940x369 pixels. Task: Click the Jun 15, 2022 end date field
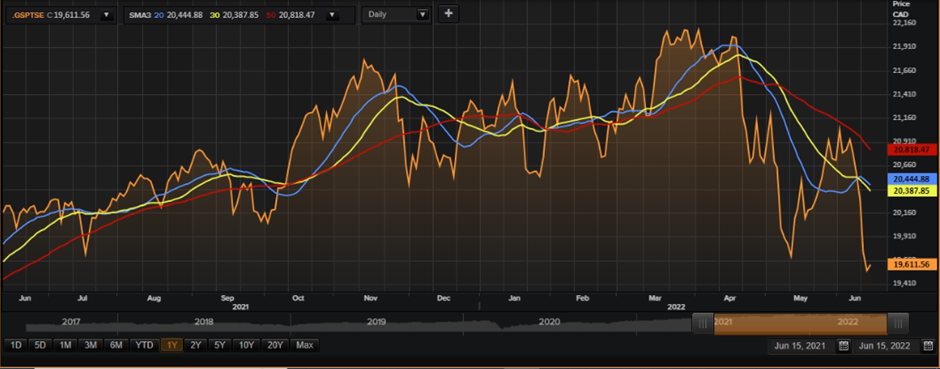coord(885,346)
